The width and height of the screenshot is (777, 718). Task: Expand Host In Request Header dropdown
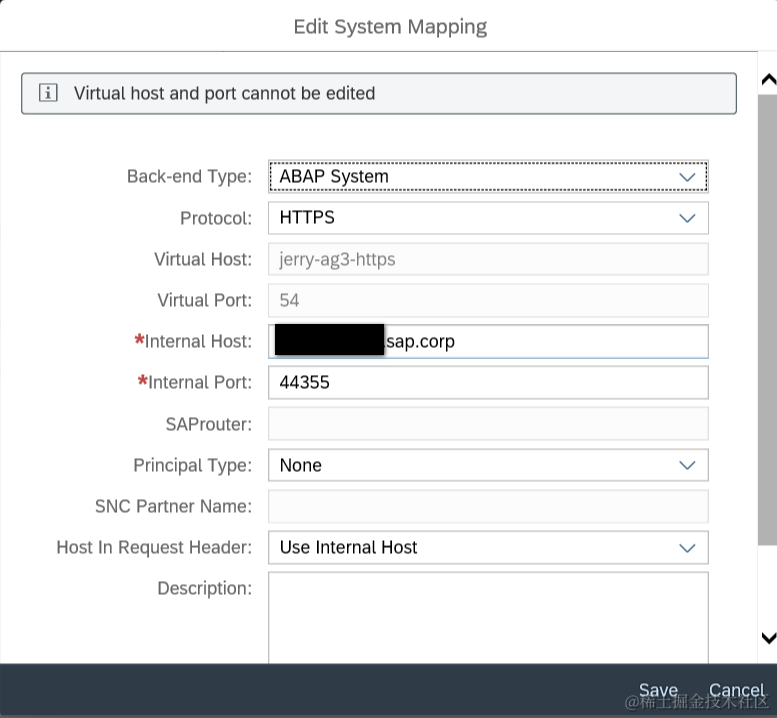point(488,548)
